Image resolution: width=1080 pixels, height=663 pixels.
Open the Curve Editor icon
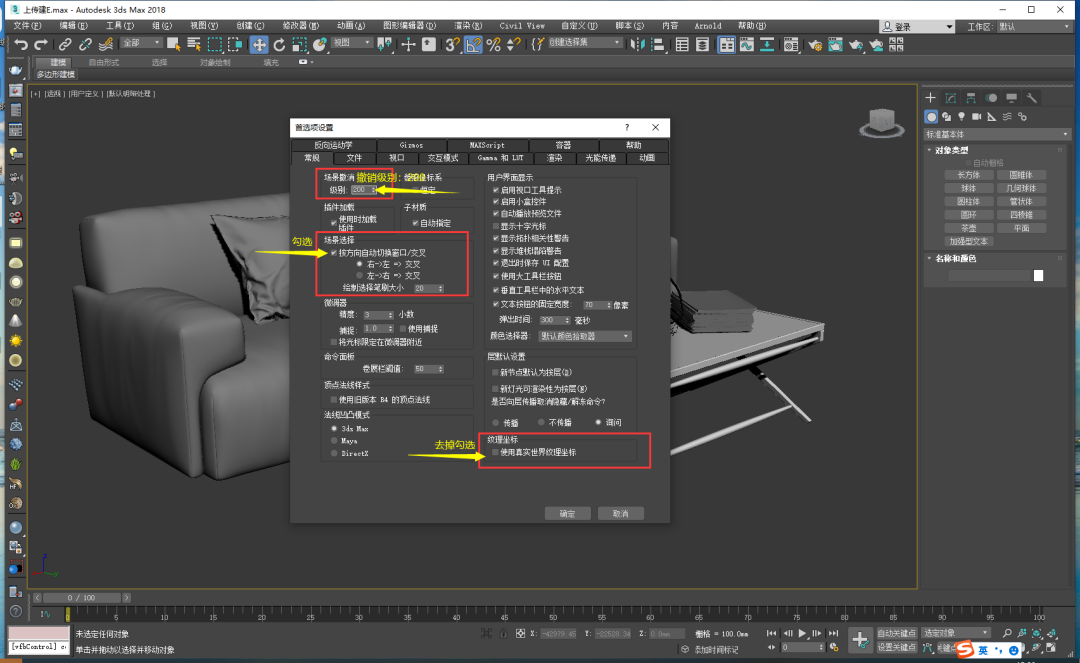coord(747,45)
